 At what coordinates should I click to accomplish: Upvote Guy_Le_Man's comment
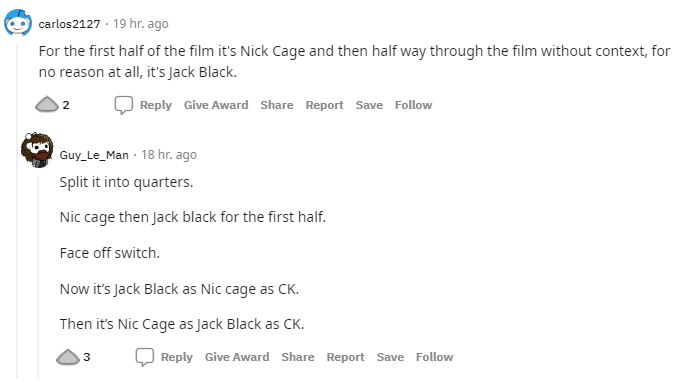[68, 357]
